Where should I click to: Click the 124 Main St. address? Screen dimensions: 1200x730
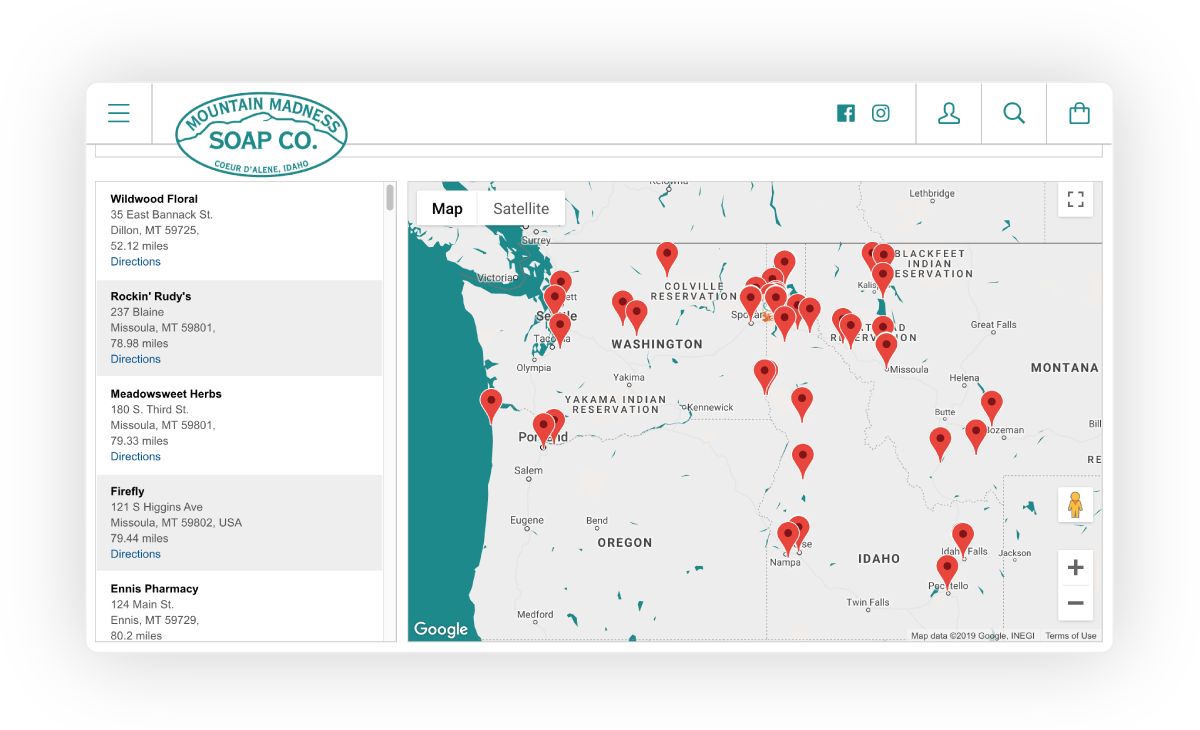[142, 605]
